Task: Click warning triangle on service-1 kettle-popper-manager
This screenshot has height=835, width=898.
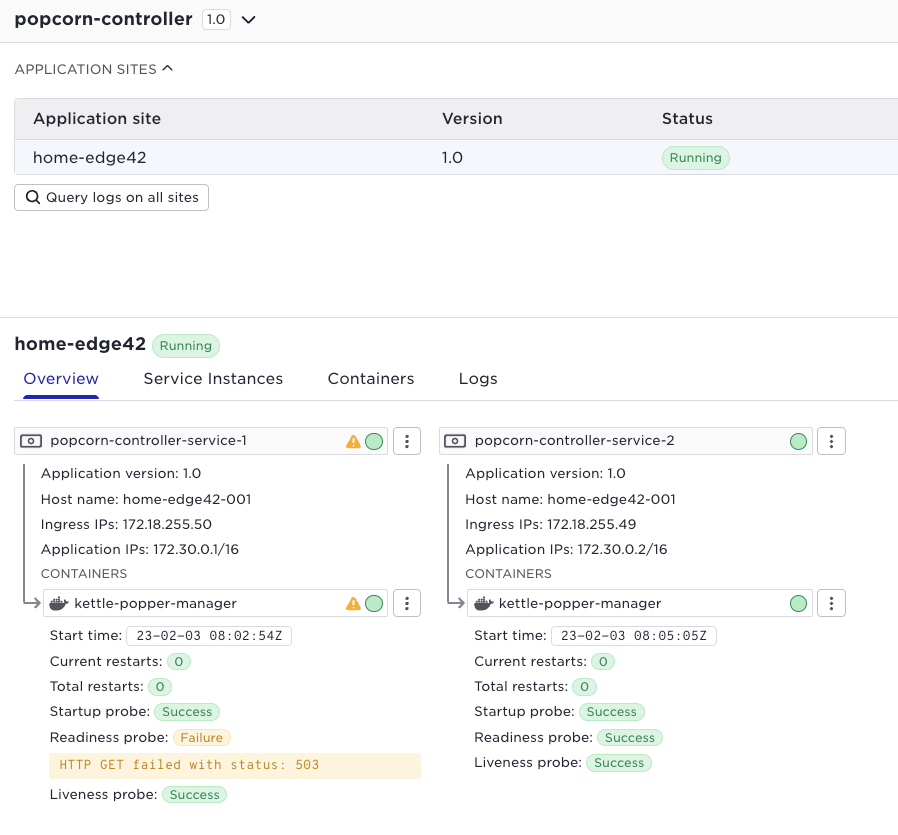Action: tap(353, 604)
